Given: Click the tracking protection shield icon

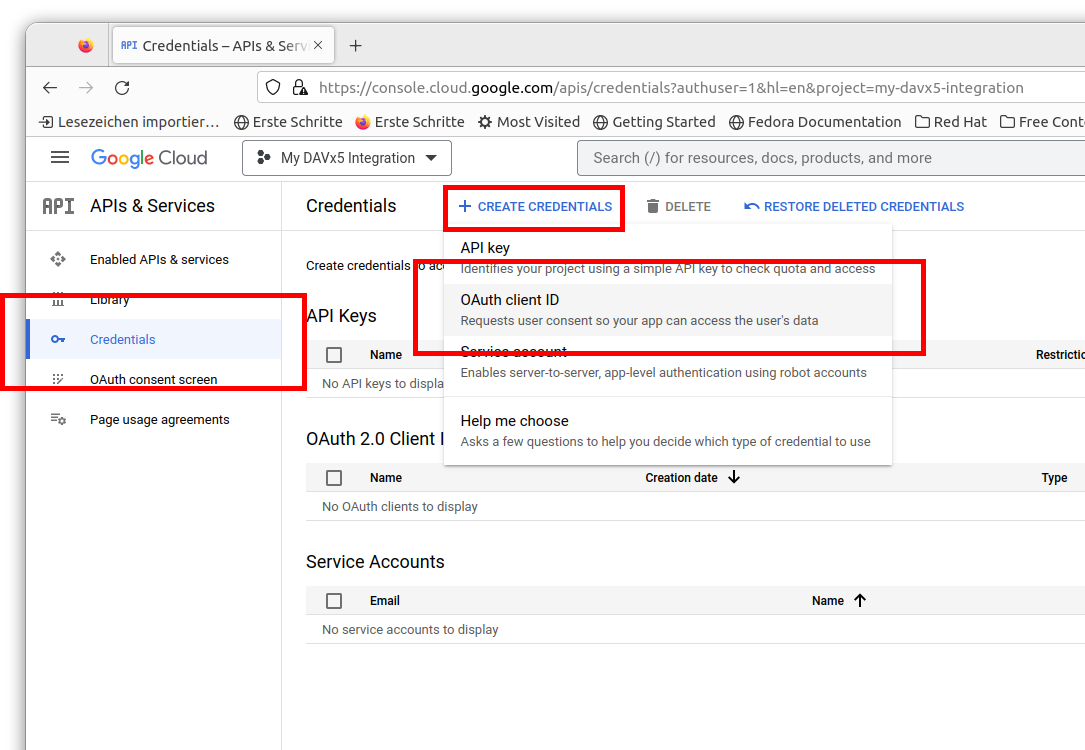Looking at the screenshot, I should [x=273, y=87].
